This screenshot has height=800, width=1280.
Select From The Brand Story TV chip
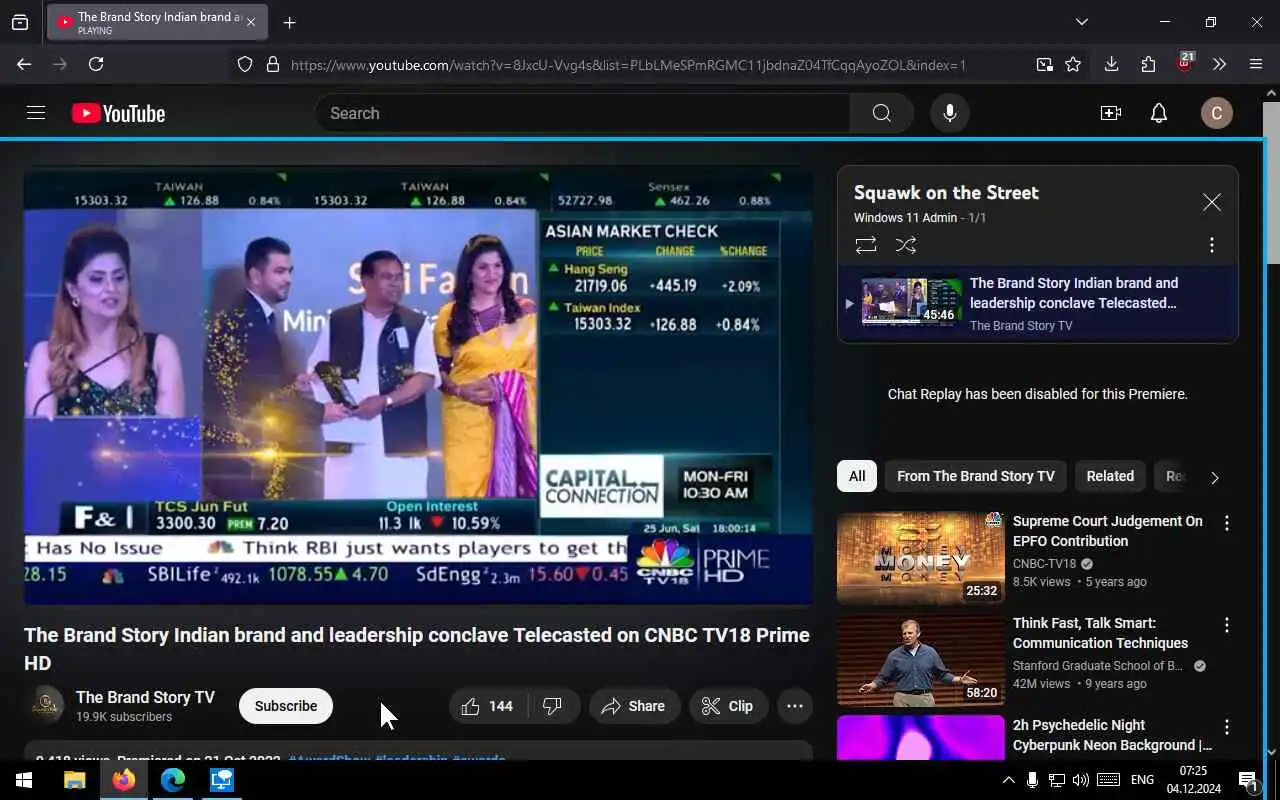[976, 476]
